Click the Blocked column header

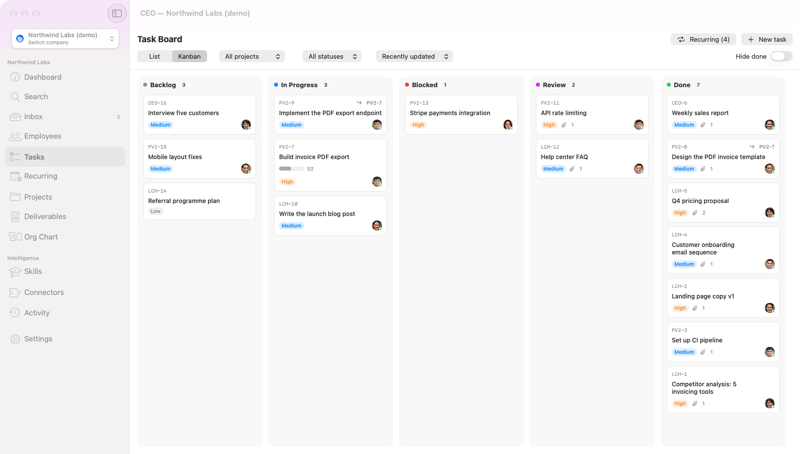[426, 85]
